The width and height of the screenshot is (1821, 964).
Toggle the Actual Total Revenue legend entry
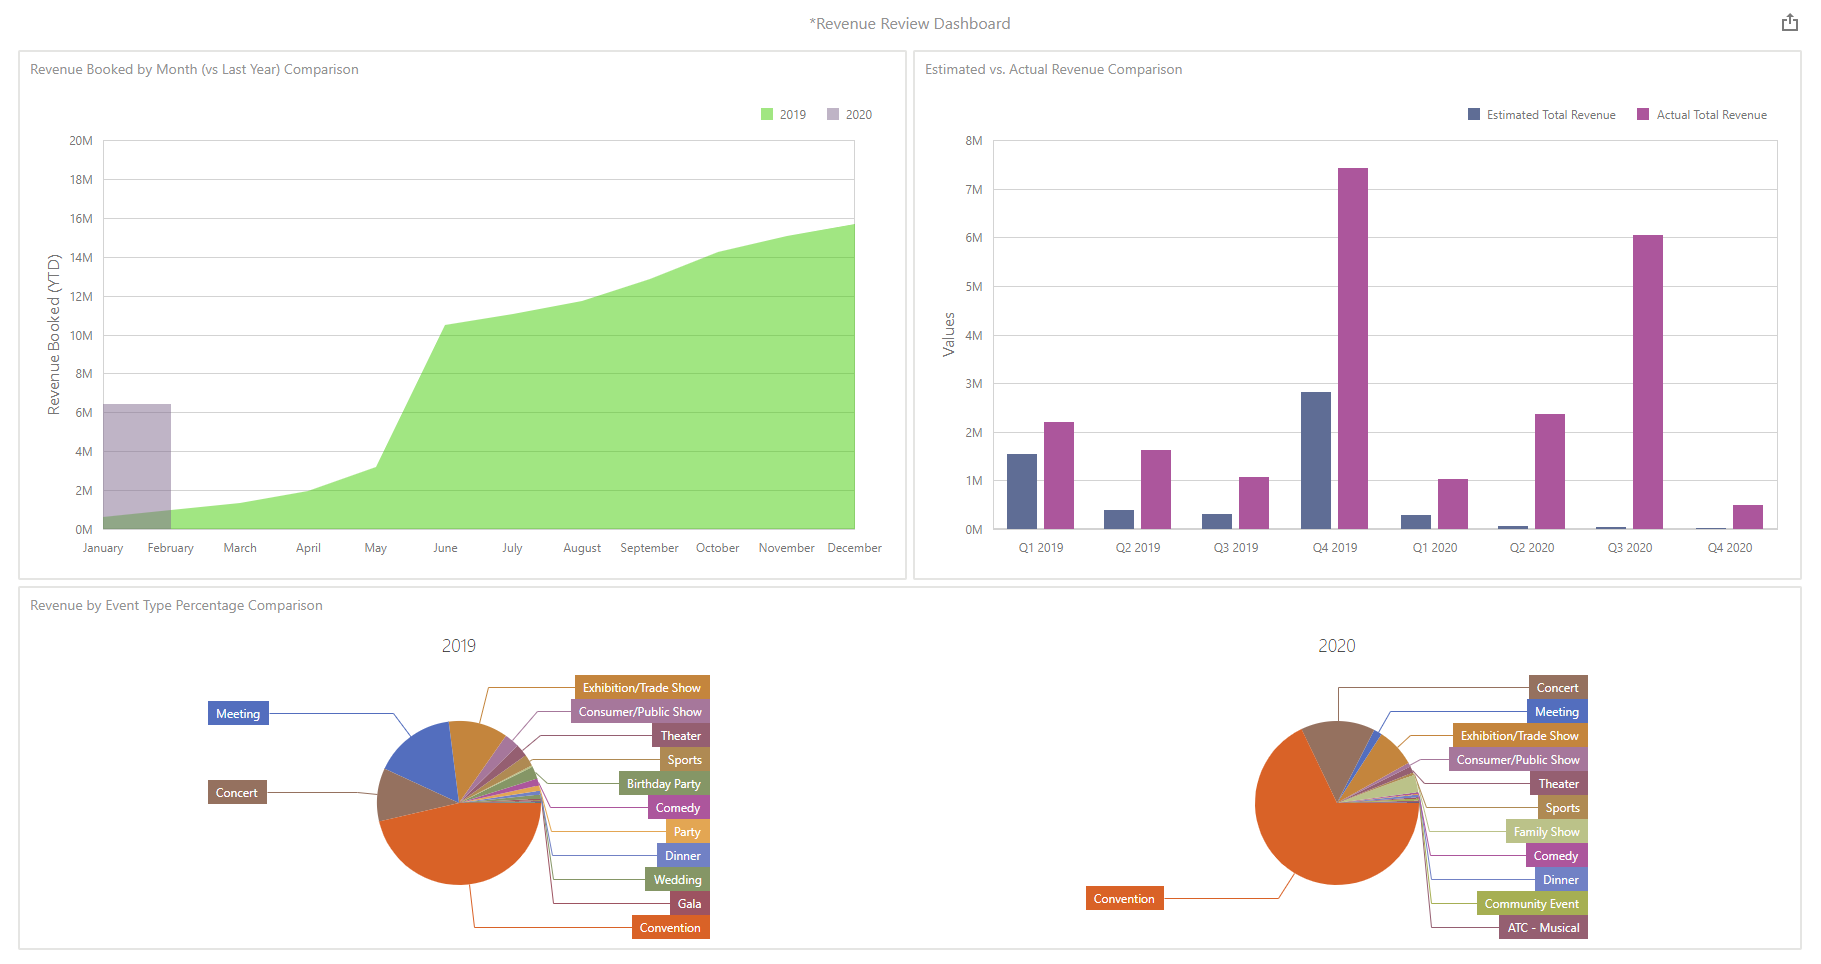pos(1702,114)
